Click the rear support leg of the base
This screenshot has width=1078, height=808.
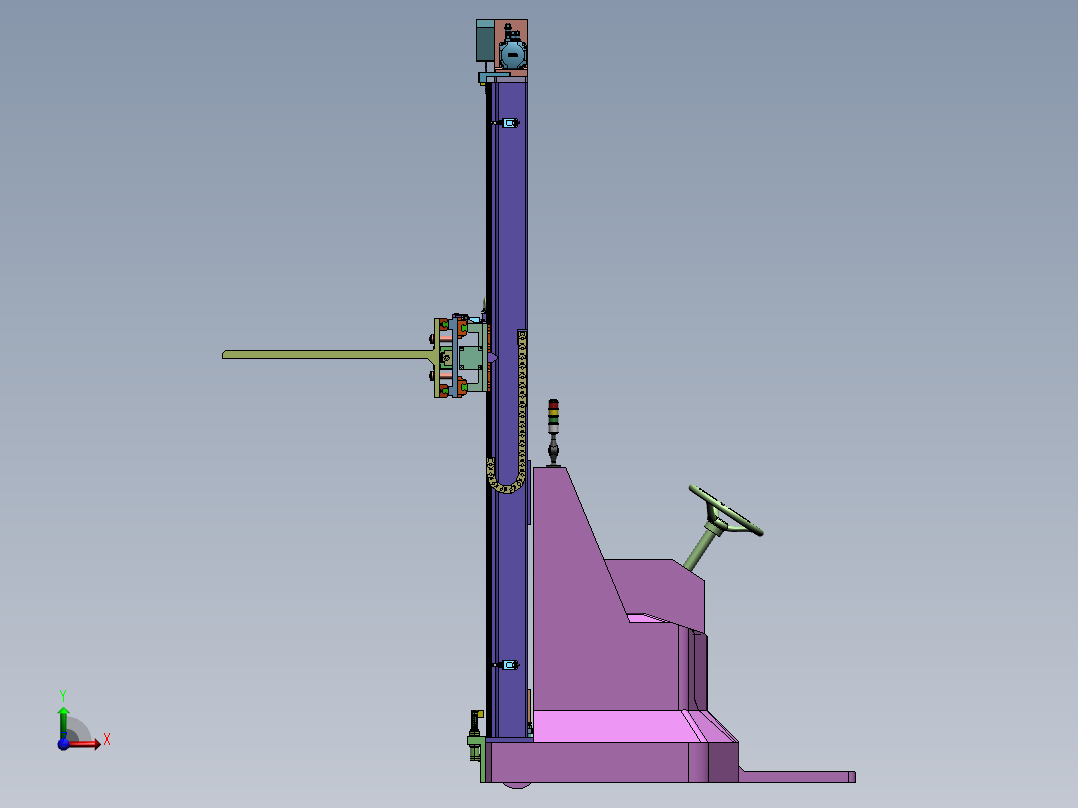[798, 777]
